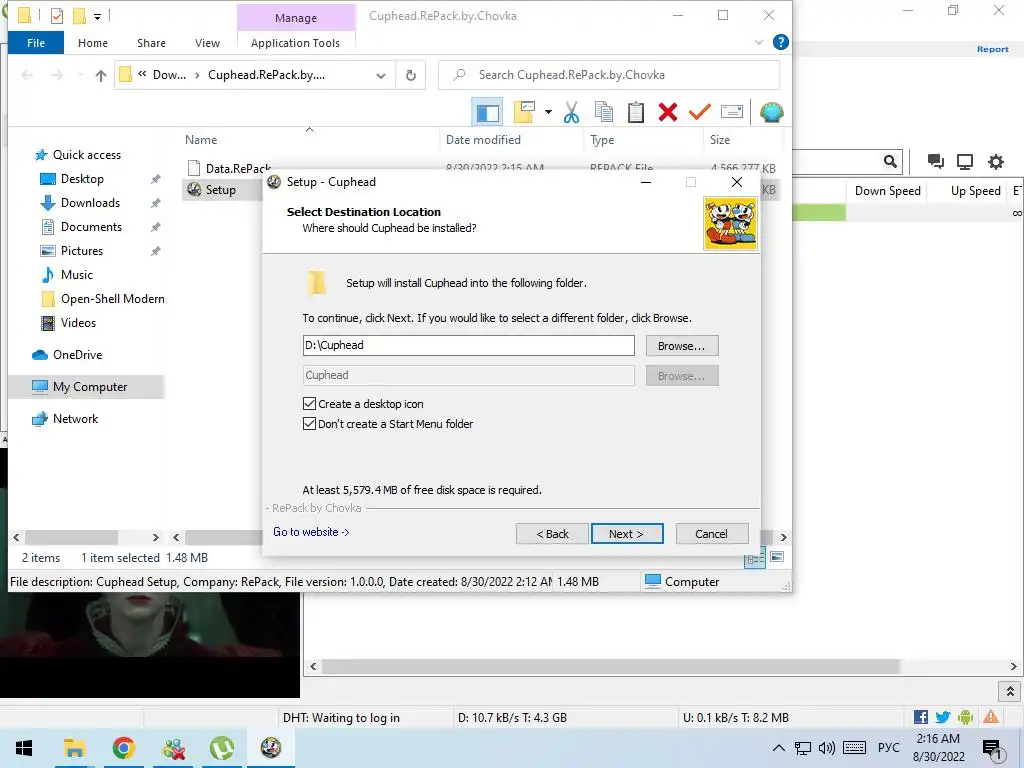Viewport: 1024px width, 768px height.
Task: Select Network in navigation pane
Action: point(75,419)
